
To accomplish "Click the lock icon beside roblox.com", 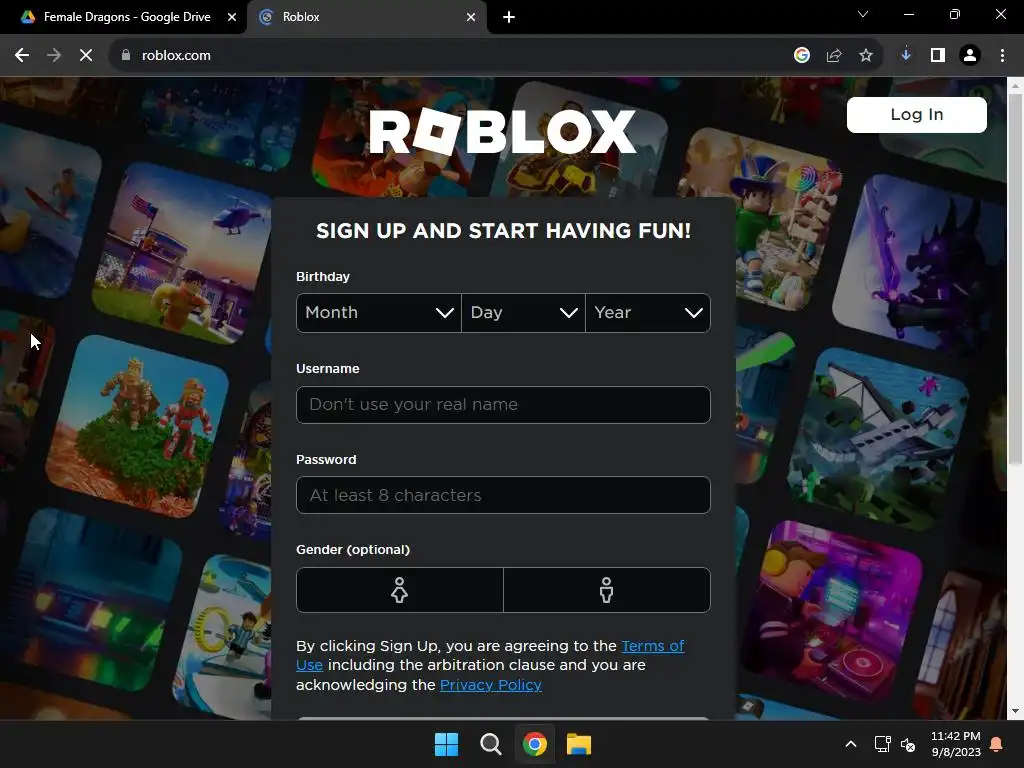I will (126, 56).
